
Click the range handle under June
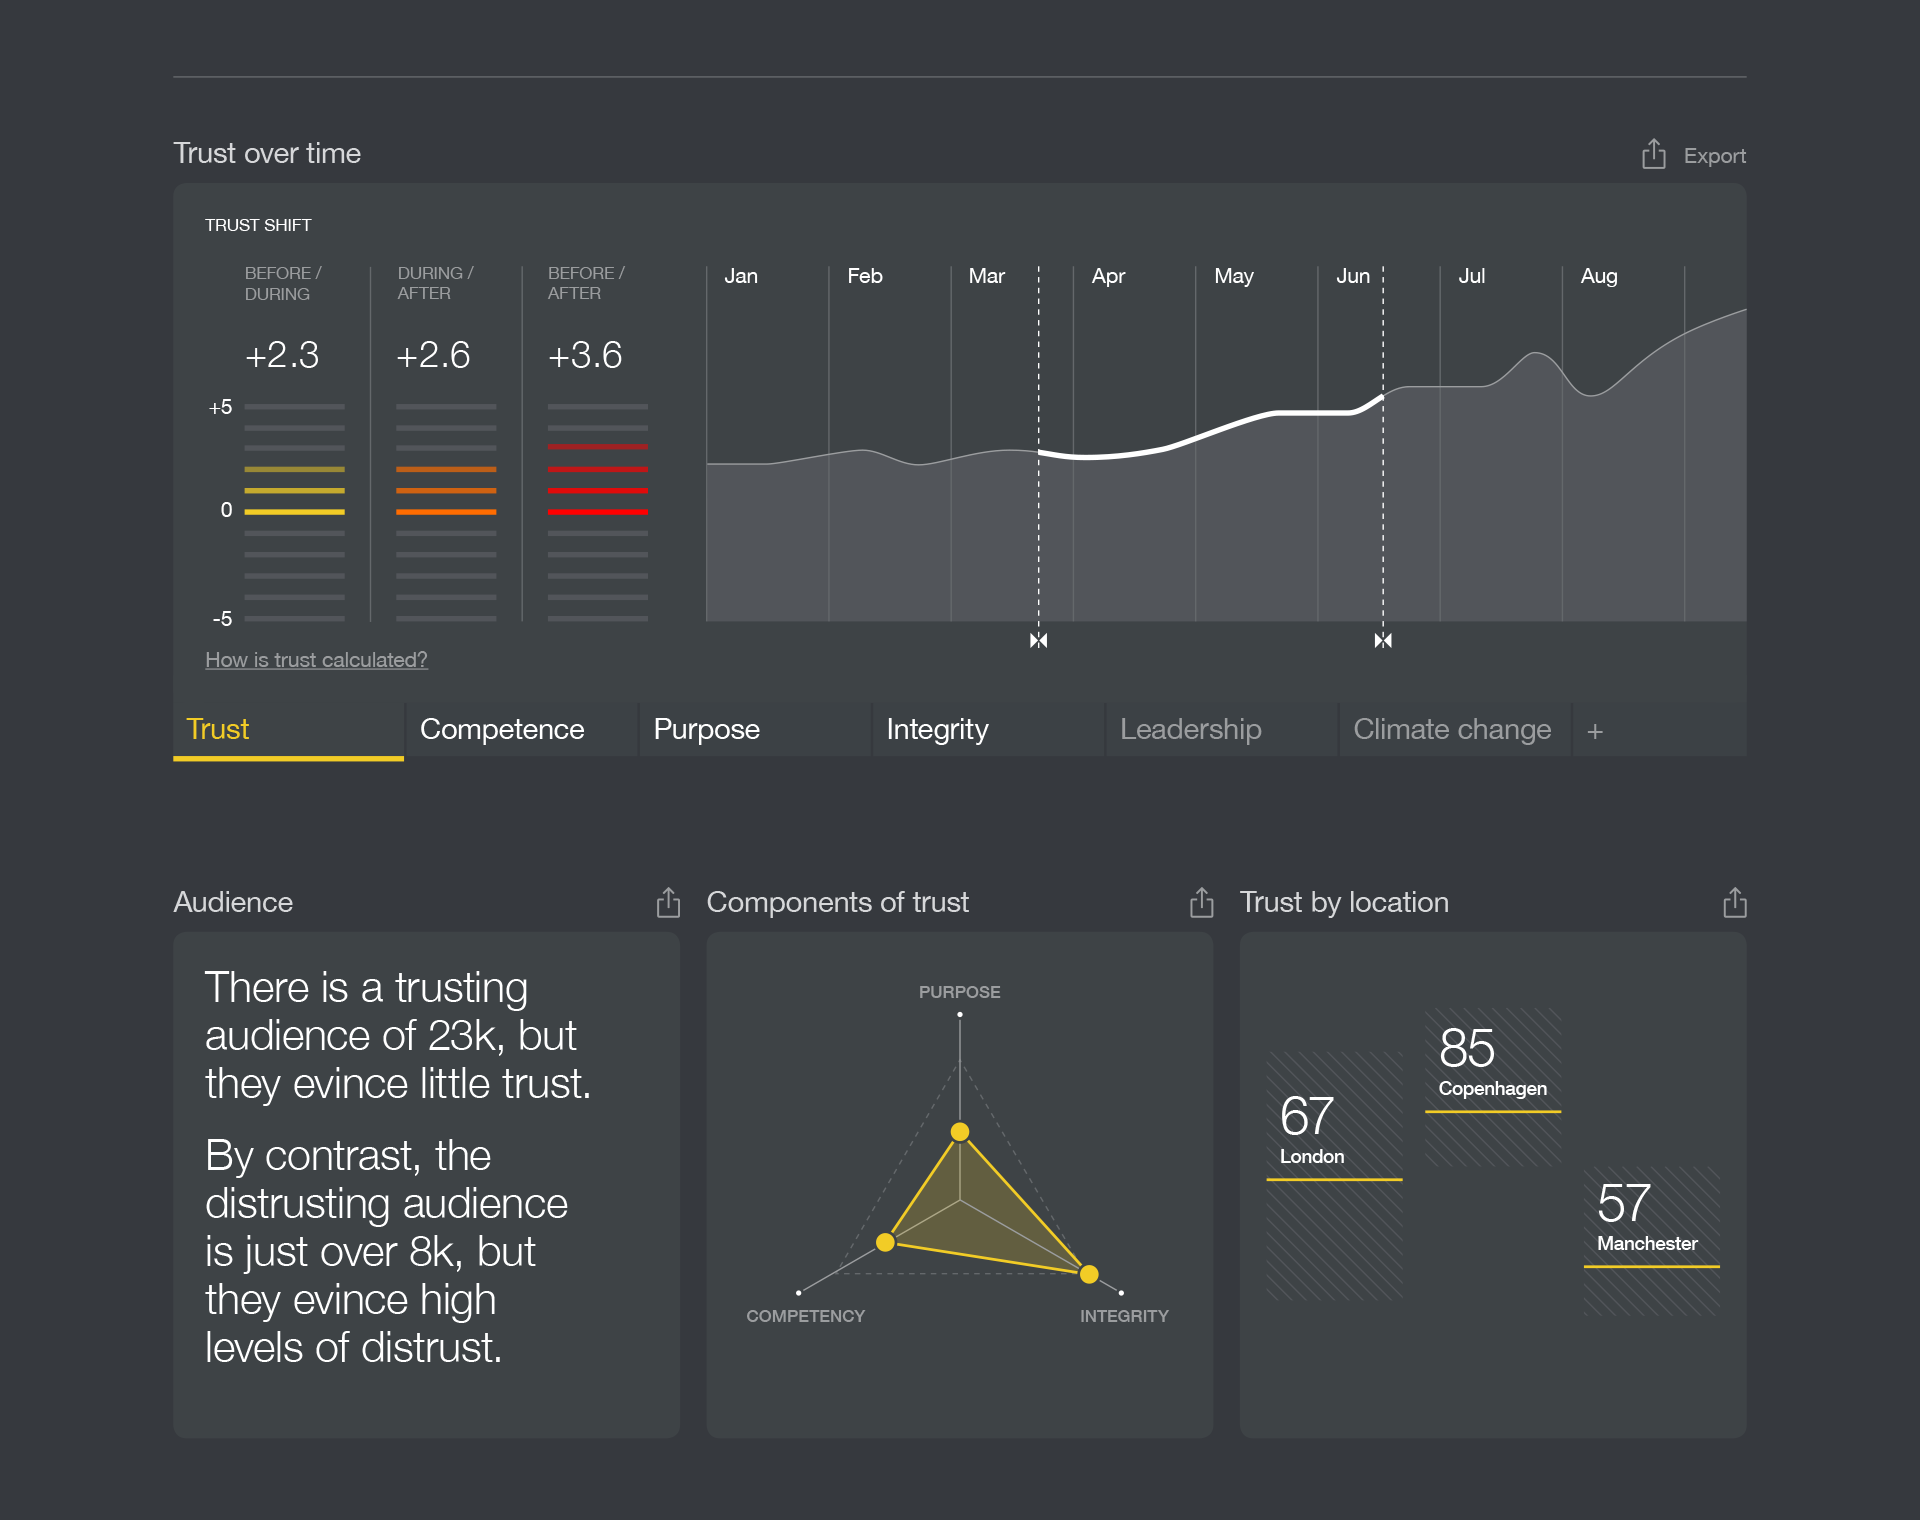tap(1383, 640)
